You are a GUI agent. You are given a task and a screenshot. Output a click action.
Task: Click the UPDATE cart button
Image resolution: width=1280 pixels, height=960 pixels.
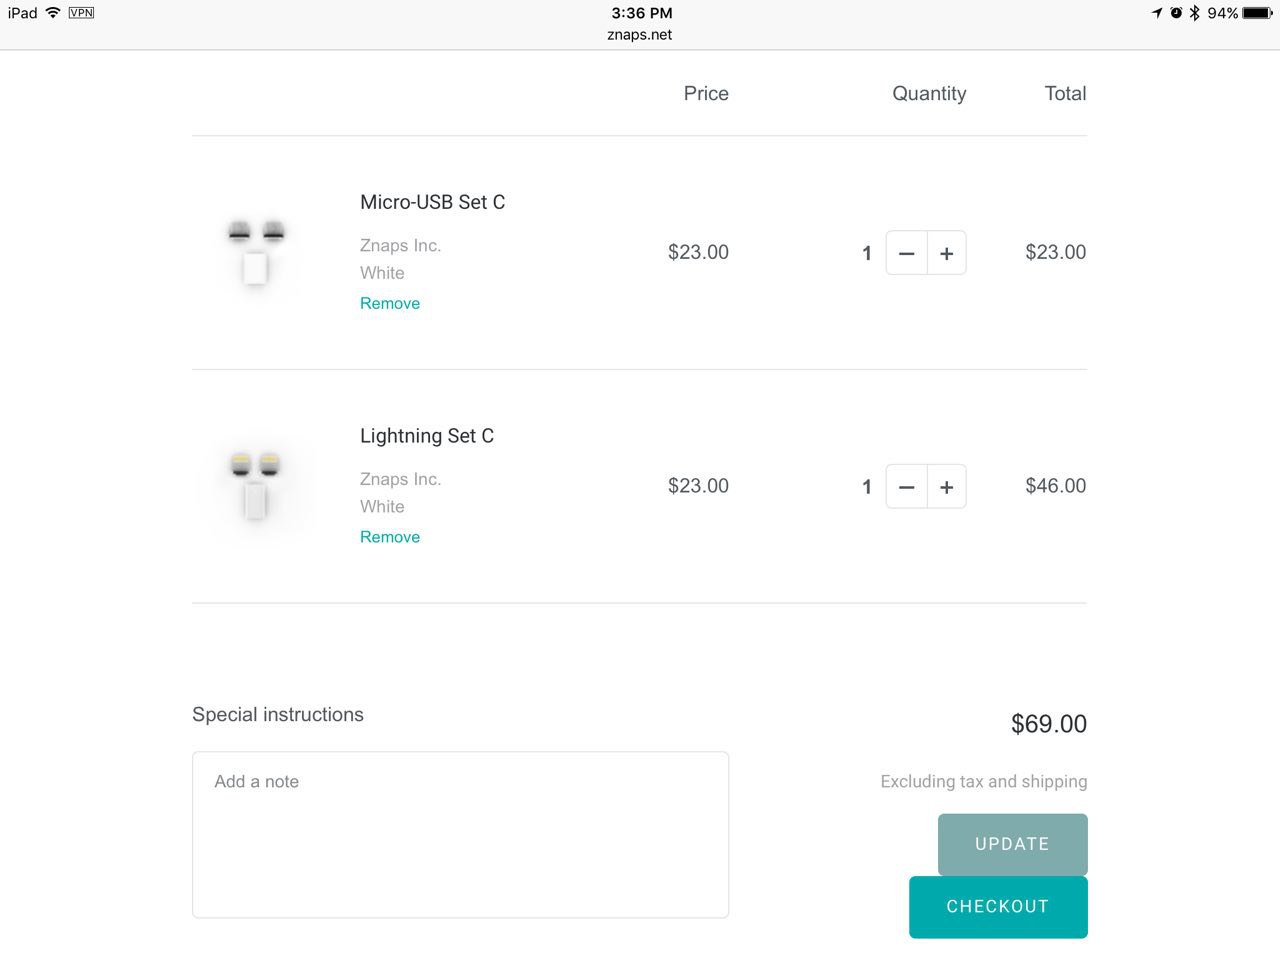coord(1012,844)
